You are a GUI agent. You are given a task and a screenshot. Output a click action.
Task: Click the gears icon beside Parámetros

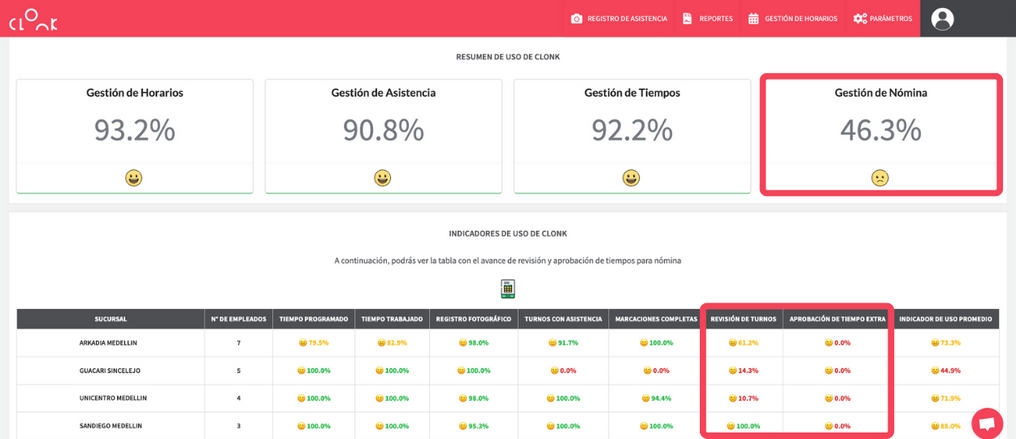click(860, 19)
